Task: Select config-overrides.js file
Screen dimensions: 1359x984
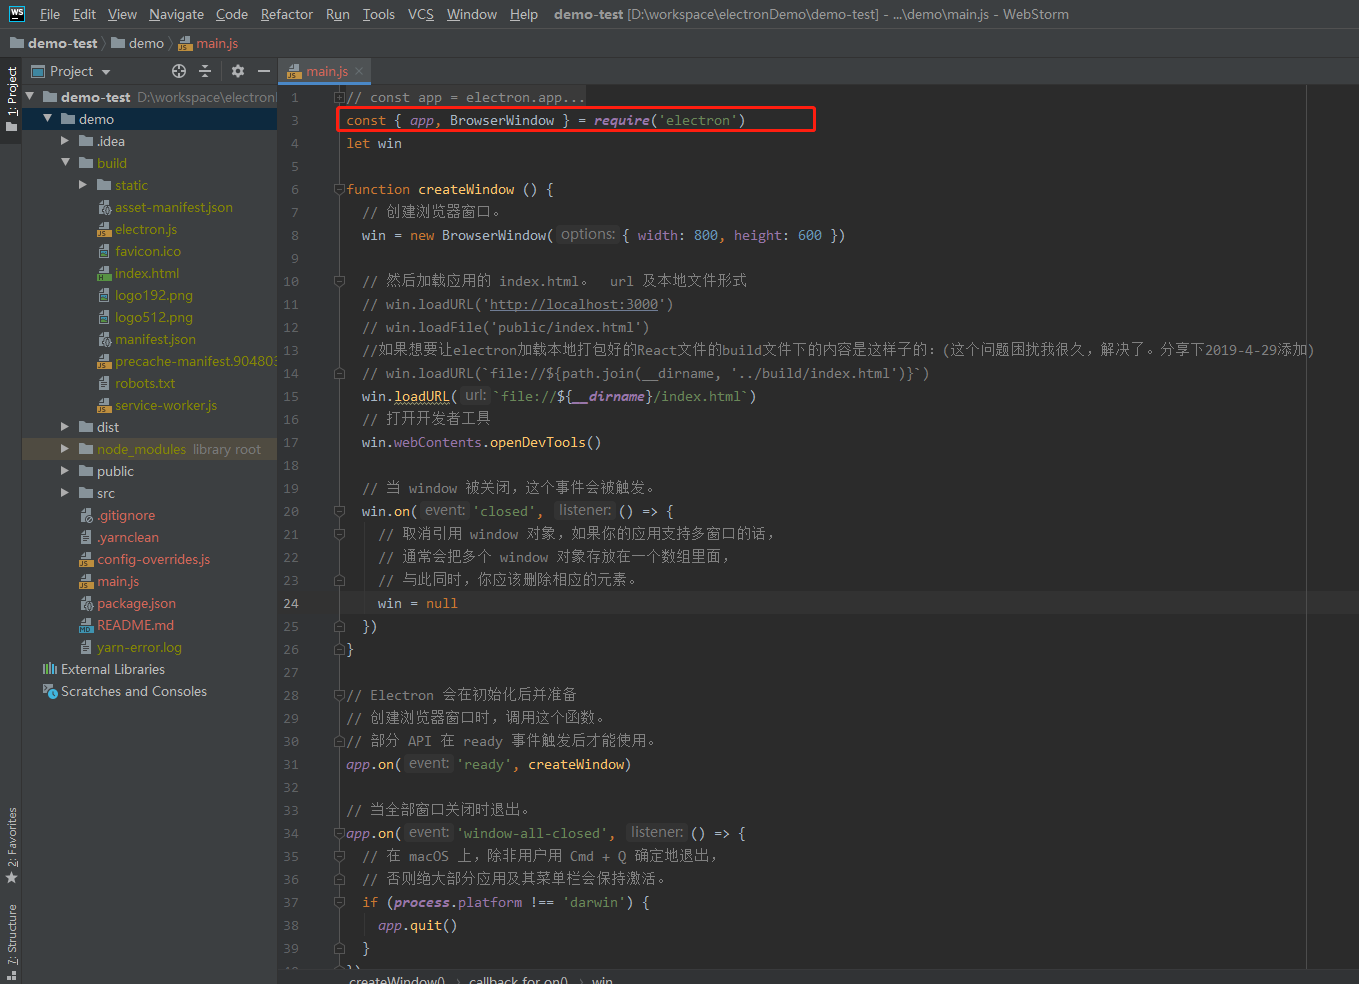Action: 153,559
